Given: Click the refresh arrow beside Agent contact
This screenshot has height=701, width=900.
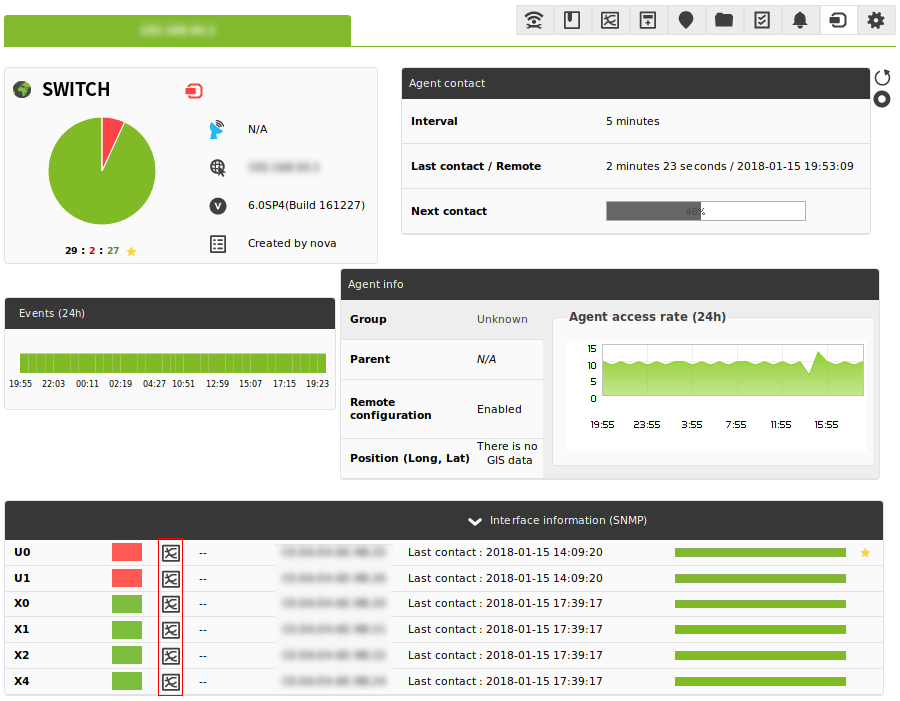Looking at the screenshot, I should tap(882, 77).
